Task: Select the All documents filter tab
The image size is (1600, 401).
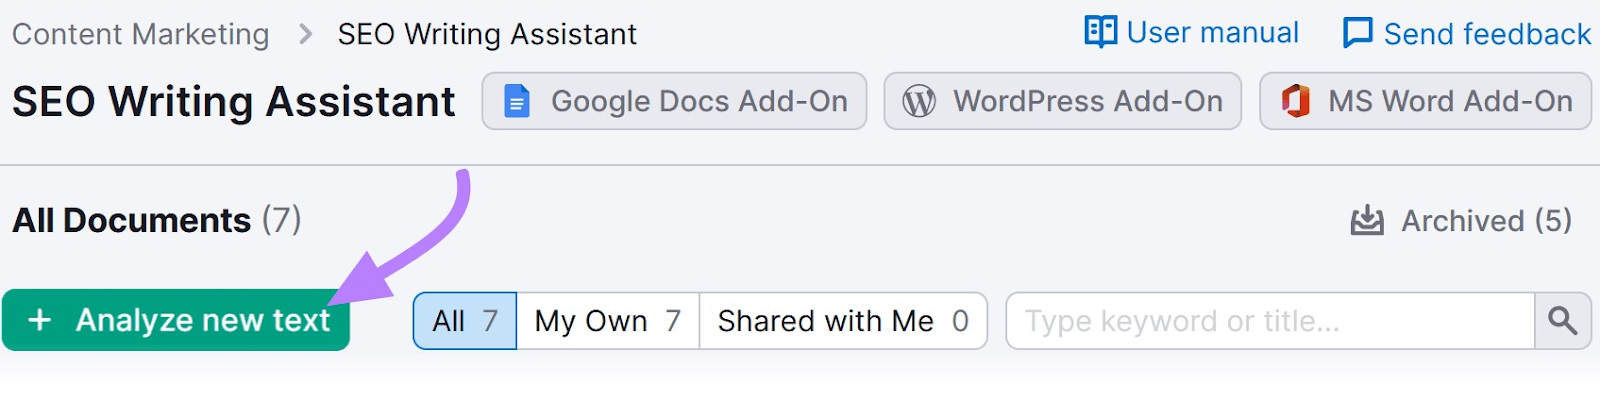Action: click(465, 321)
